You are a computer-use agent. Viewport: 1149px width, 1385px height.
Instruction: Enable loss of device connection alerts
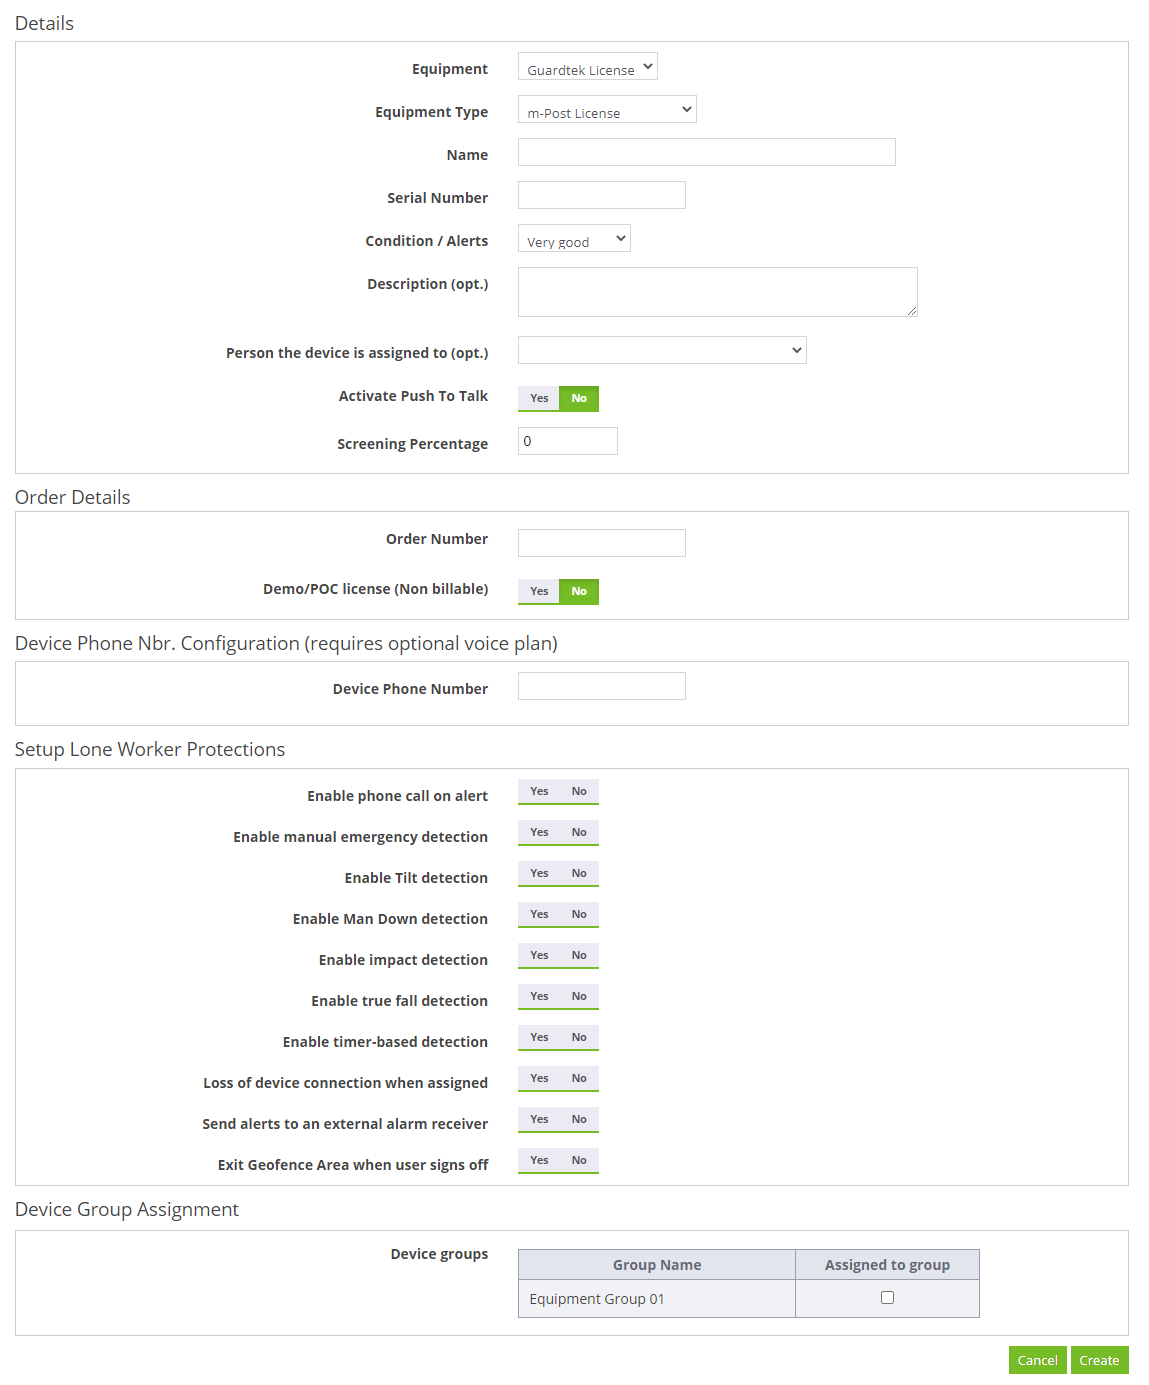point(539,1078)
